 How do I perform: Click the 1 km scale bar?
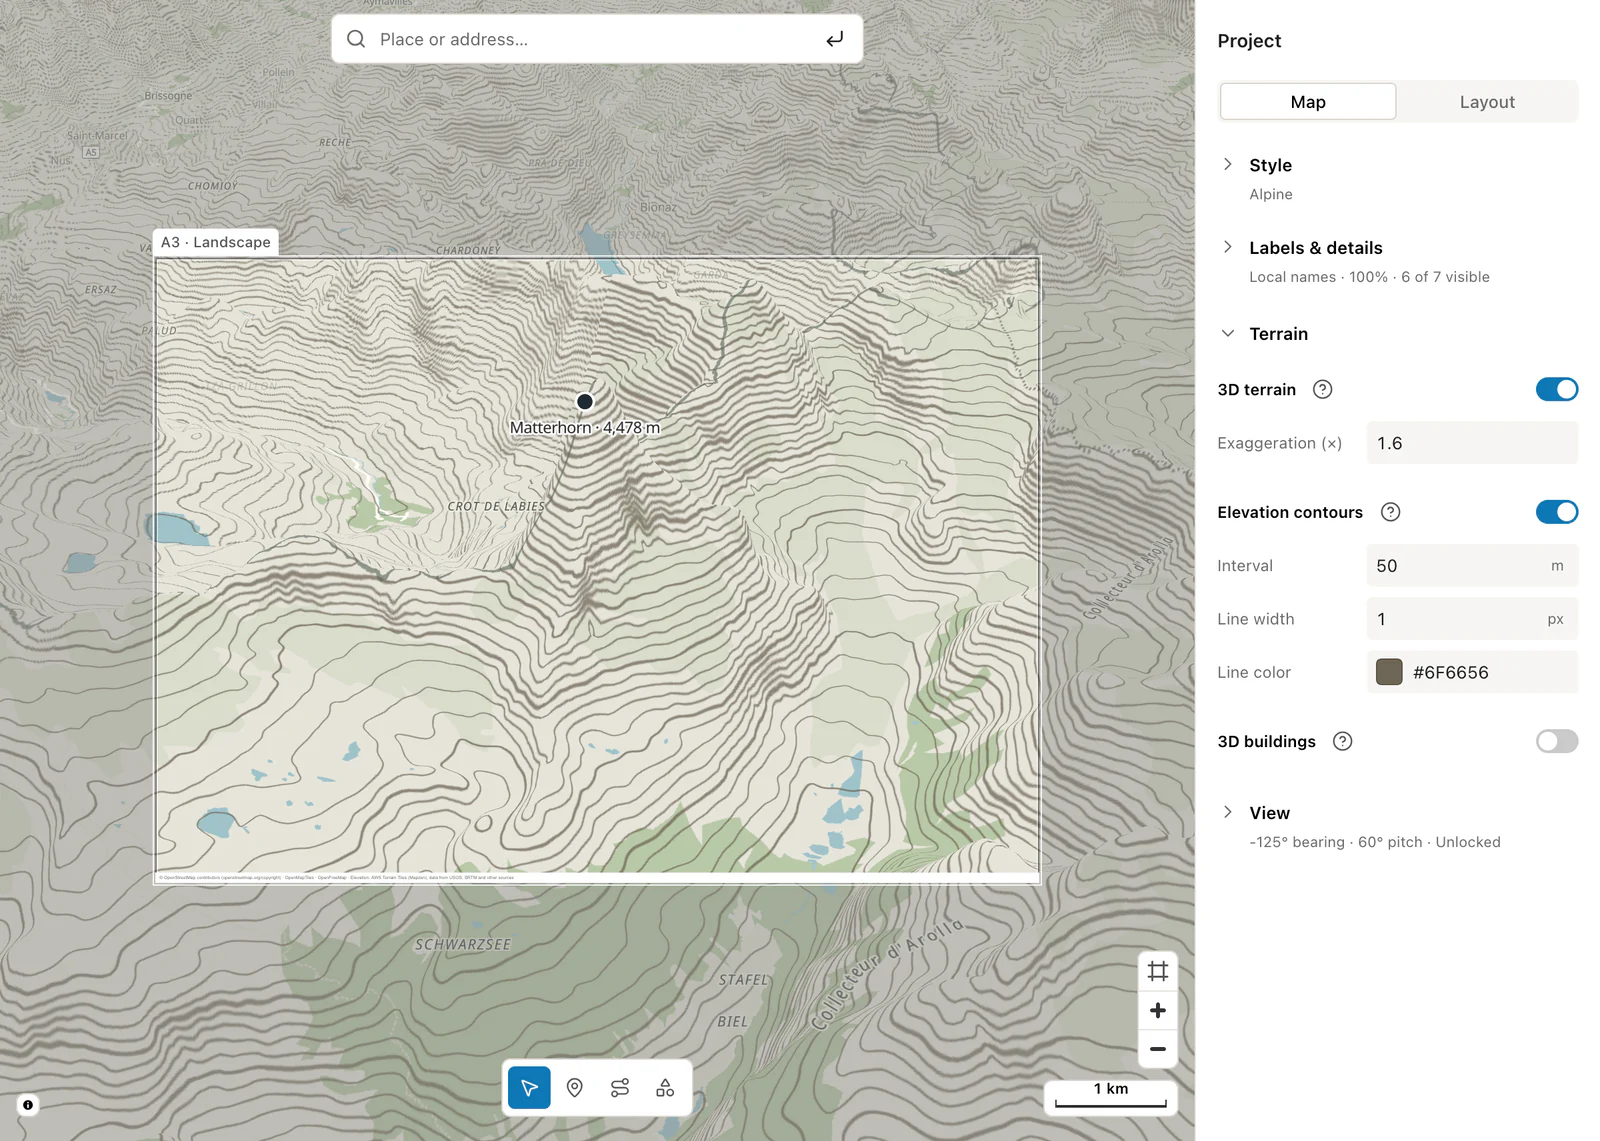1111,1096
